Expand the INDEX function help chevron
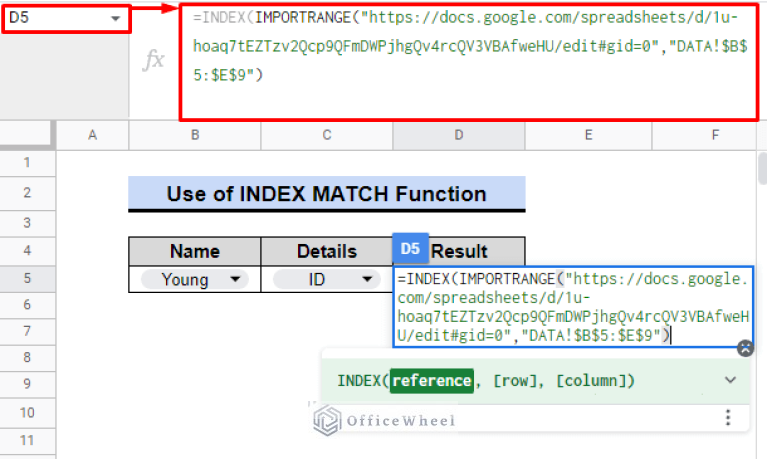Viewport: 767px width, 459px height. [x=730, y=380]
